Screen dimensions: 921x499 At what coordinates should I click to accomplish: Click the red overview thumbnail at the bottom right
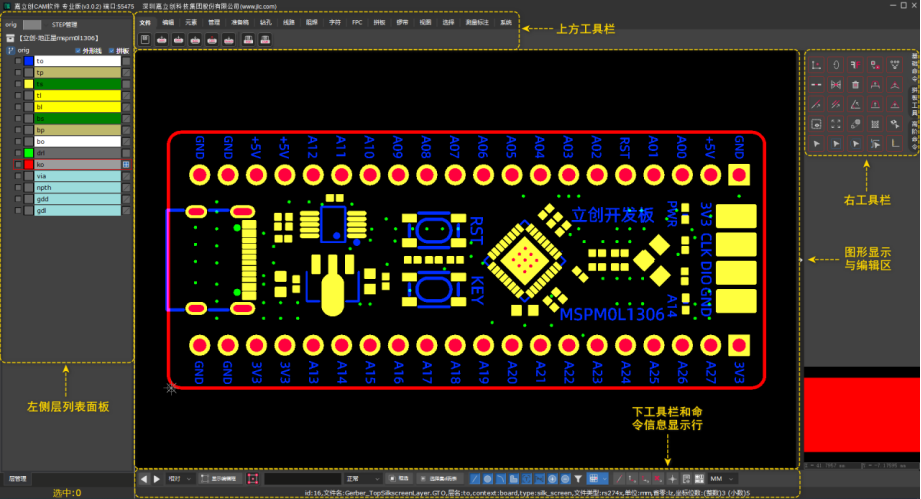tap(862, 414)
